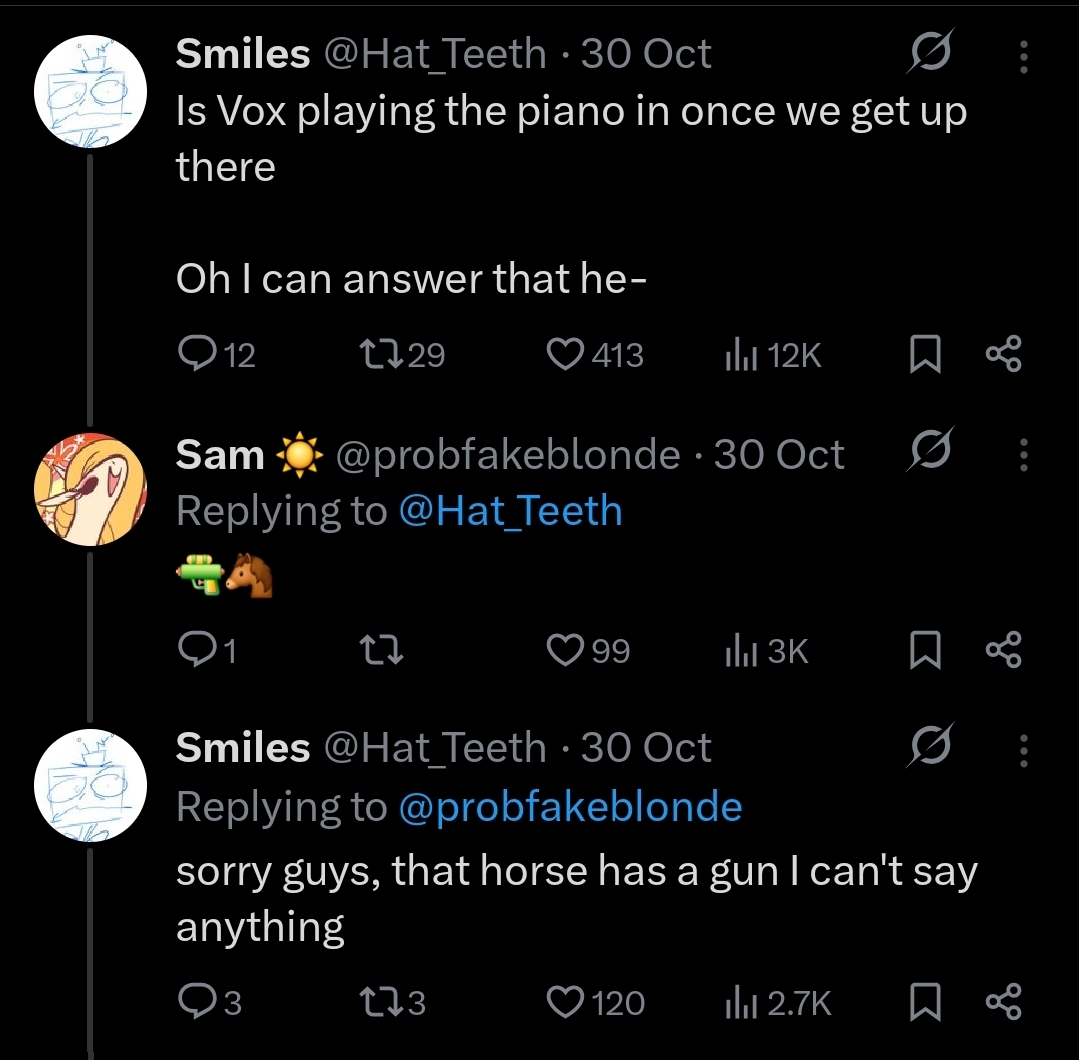Like the tweet with 120 likes
Screen dimensions: 1079x1060
(x=567, y=1001)
